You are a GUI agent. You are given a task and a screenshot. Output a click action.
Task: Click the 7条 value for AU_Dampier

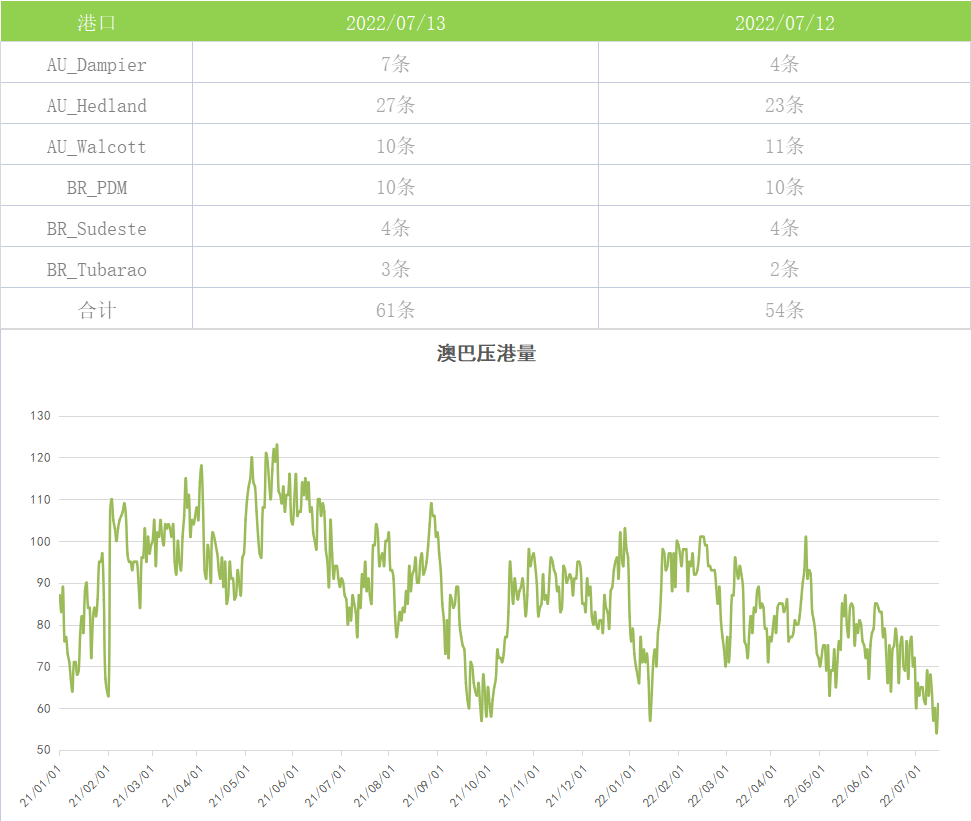(395, 65)
